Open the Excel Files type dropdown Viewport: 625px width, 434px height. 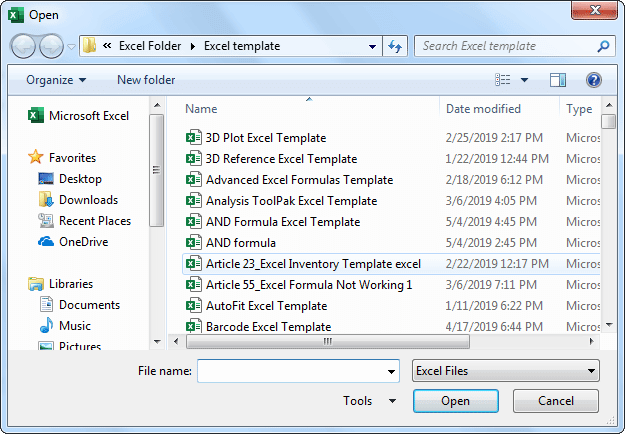(506, 371)
